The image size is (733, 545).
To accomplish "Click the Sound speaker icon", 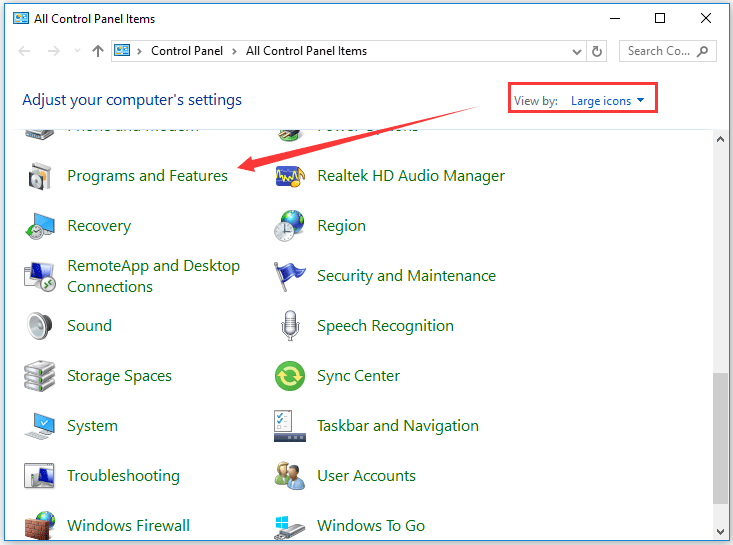I will coord(39,326).
